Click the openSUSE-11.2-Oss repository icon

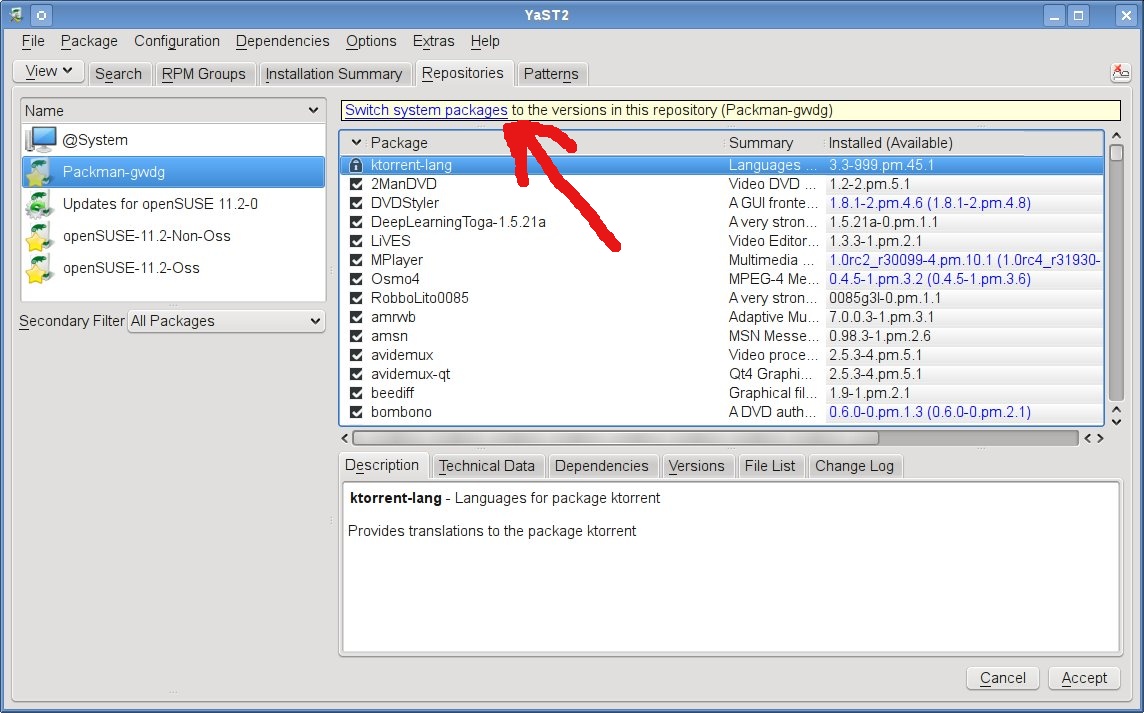click(x=39, y=269)
